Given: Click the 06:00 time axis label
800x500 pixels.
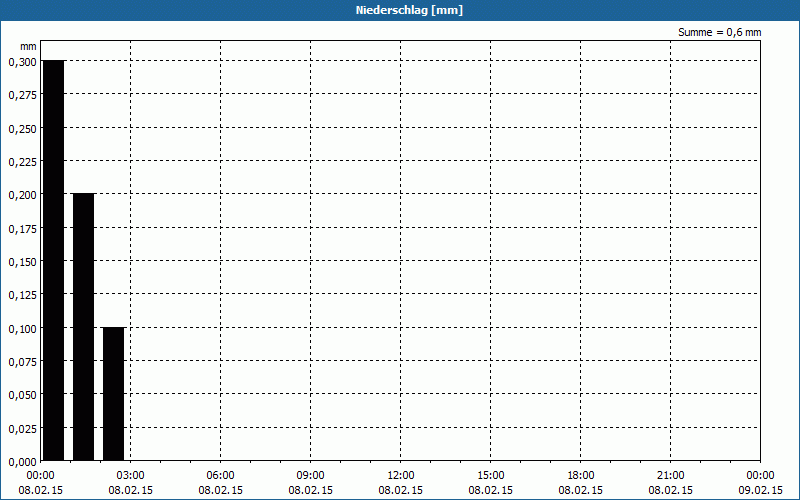Looking at the screenshot, I should point(220,476).
